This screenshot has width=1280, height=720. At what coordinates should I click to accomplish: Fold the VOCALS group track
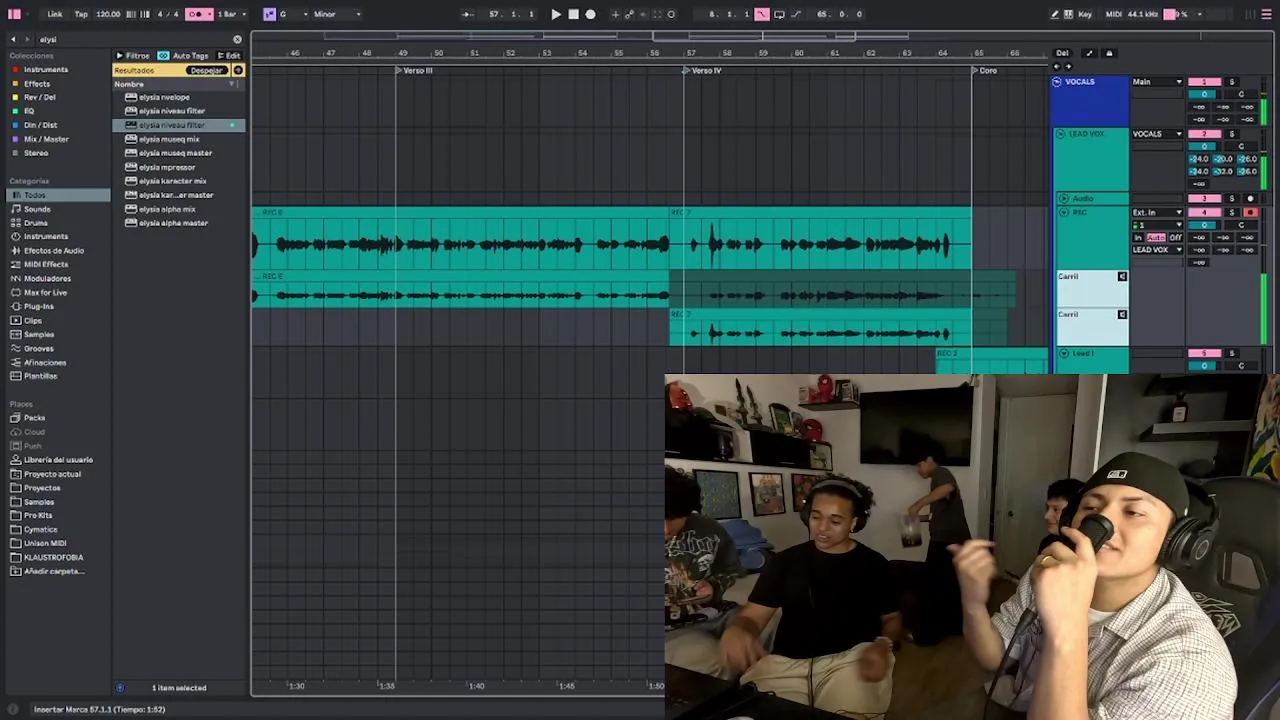click(1057, 82)
